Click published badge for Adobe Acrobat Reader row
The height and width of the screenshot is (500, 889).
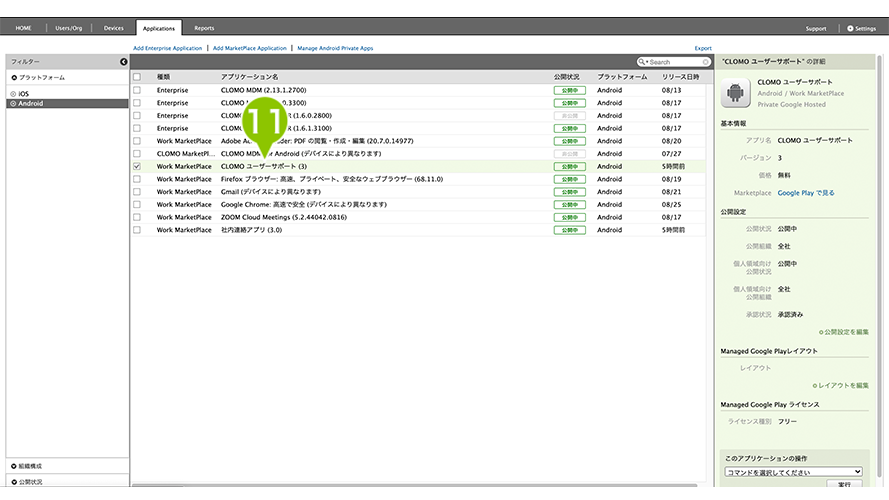[569, 141]
